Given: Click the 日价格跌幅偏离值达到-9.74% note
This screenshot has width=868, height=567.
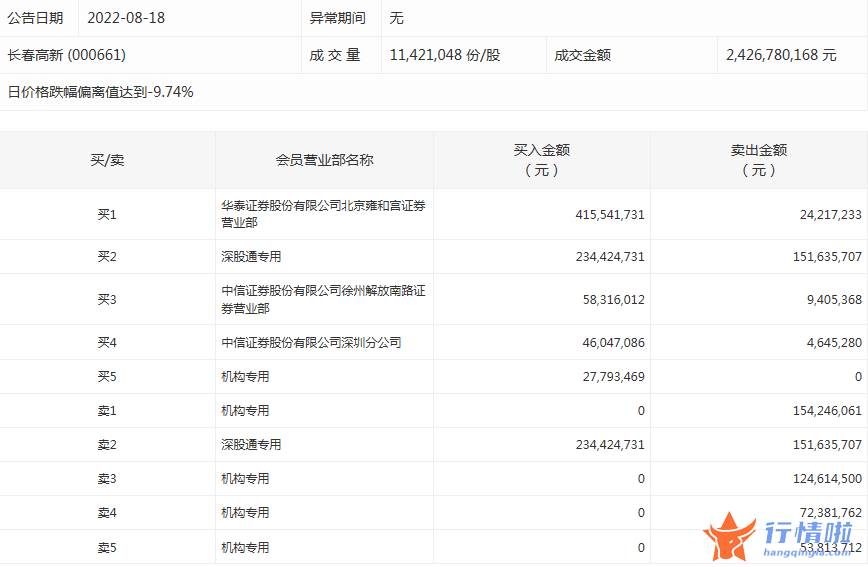Looking at the screenshot, I should [100, 92].
